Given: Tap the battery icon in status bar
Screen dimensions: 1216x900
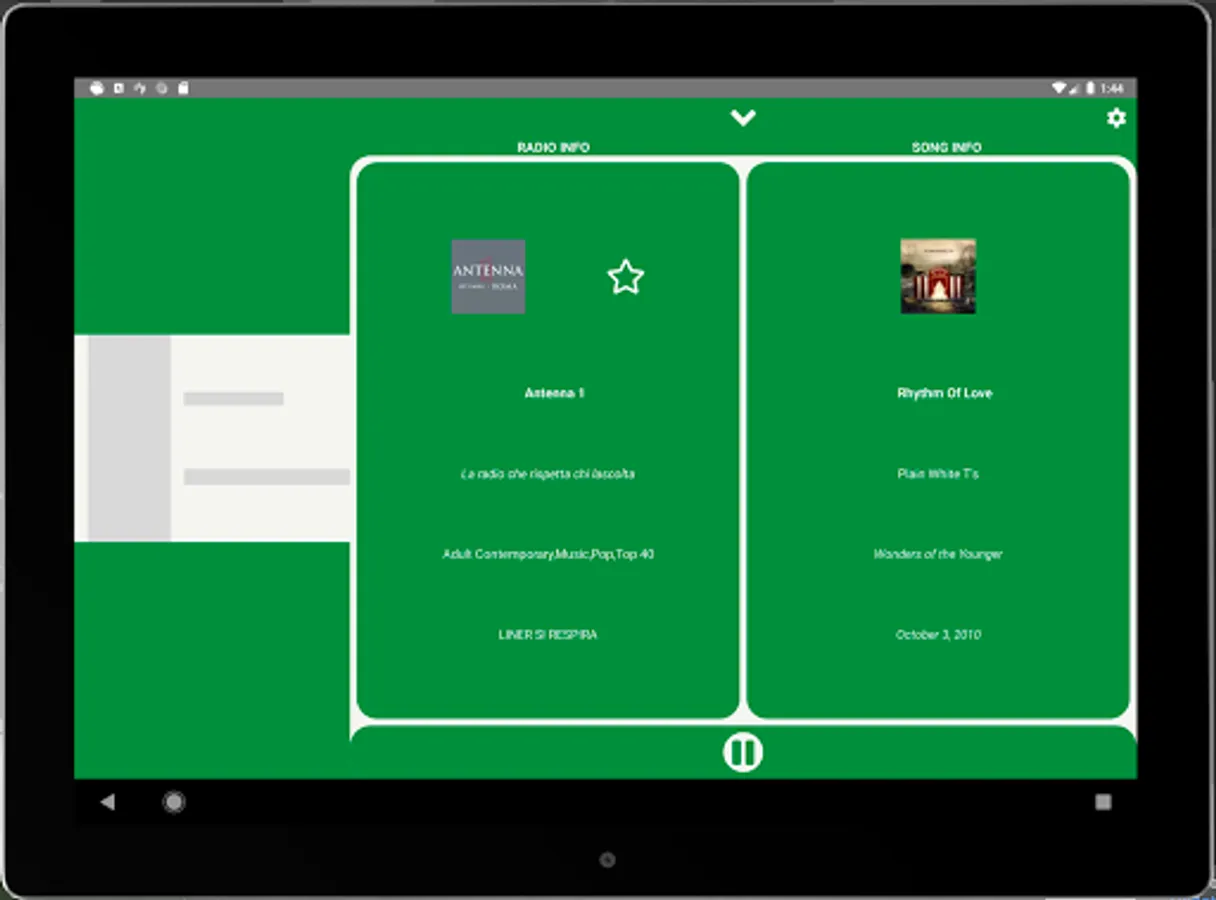Looking at the screenshot, I should click(1090, 88).
